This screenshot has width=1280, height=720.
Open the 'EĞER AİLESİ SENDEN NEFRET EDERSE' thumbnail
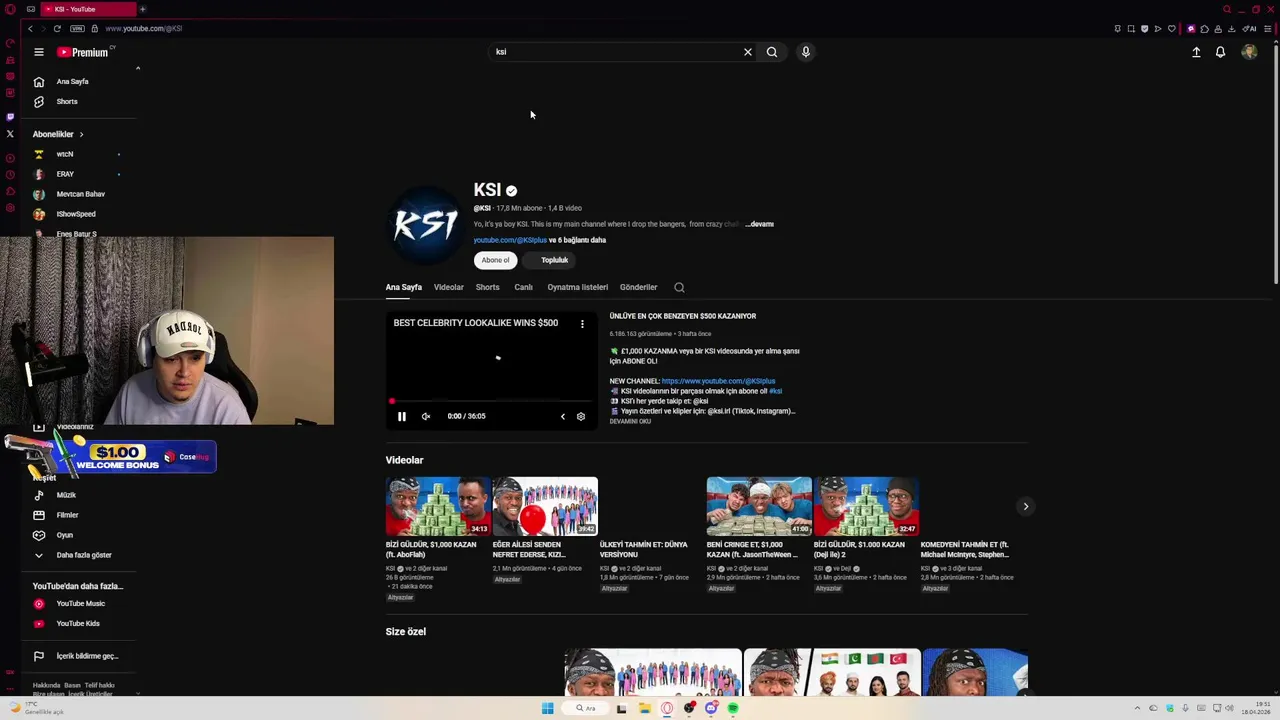[545, 506]
